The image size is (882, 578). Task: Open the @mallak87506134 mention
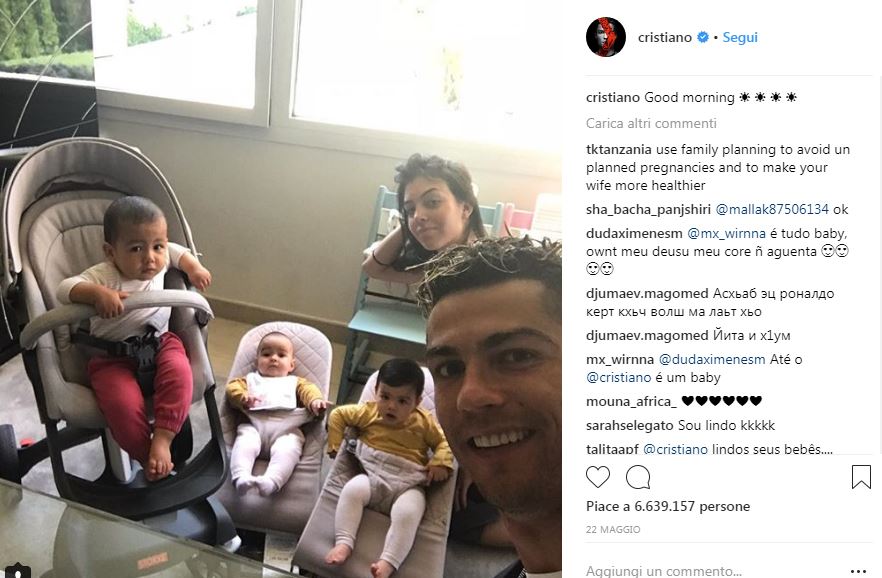772,210
